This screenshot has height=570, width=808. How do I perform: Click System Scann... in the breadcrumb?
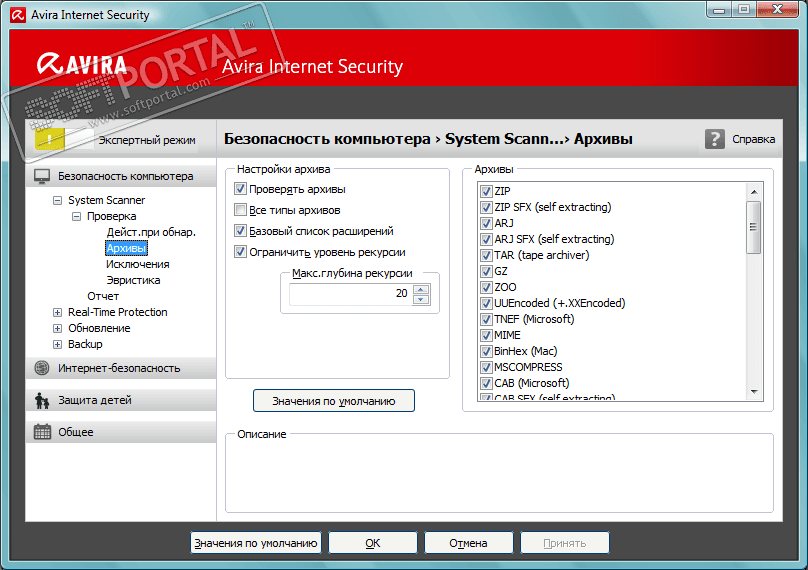[504, 139]
